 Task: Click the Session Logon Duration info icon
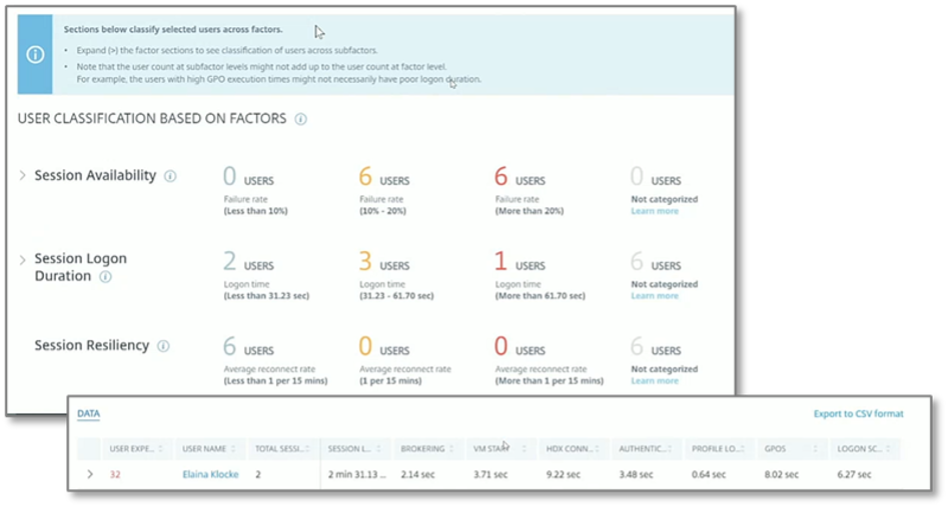coord(106,277)
